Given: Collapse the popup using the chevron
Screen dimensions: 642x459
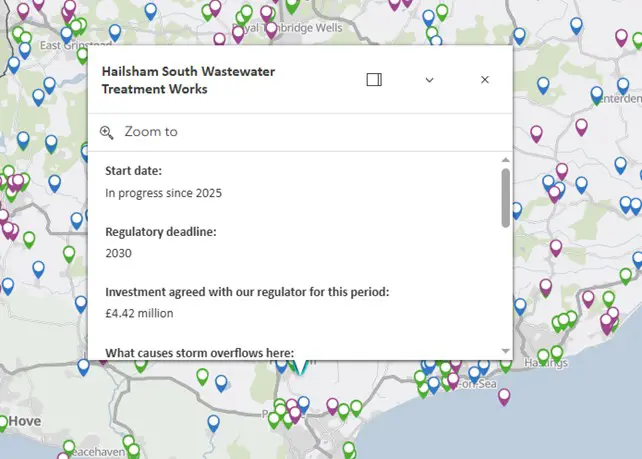Looking at the screenshot, I should tap(429, 80).
